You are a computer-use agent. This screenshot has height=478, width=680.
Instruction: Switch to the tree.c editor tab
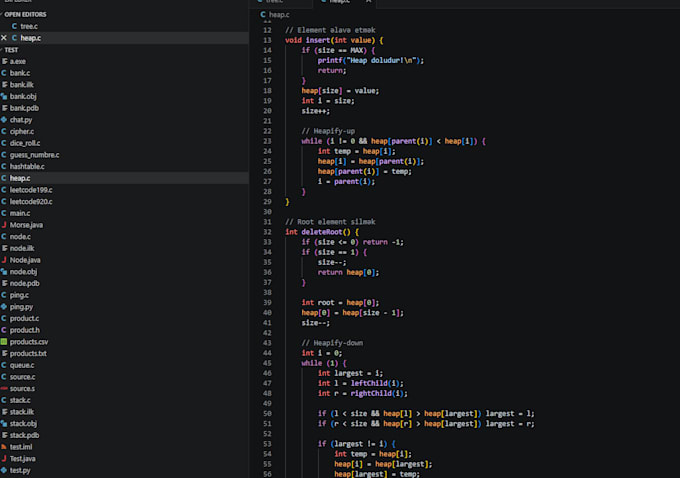click(x=274, y=2)
